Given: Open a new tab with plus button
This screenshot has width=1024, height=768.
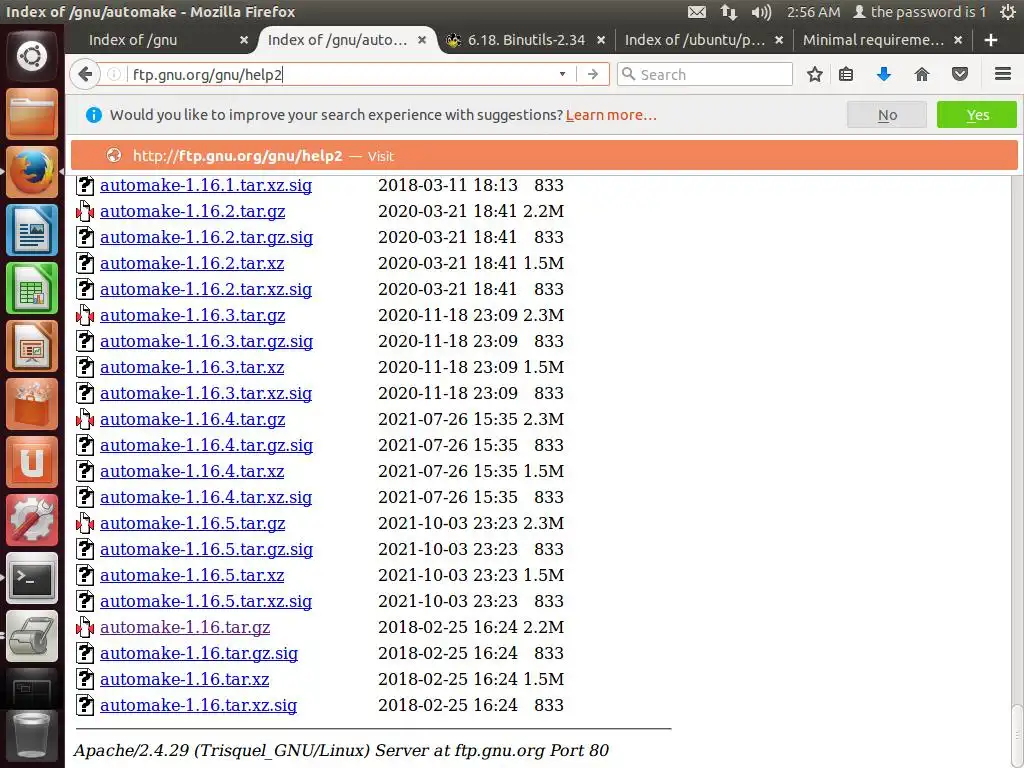Looking at the screenshot, I should [x=991, y=40].
